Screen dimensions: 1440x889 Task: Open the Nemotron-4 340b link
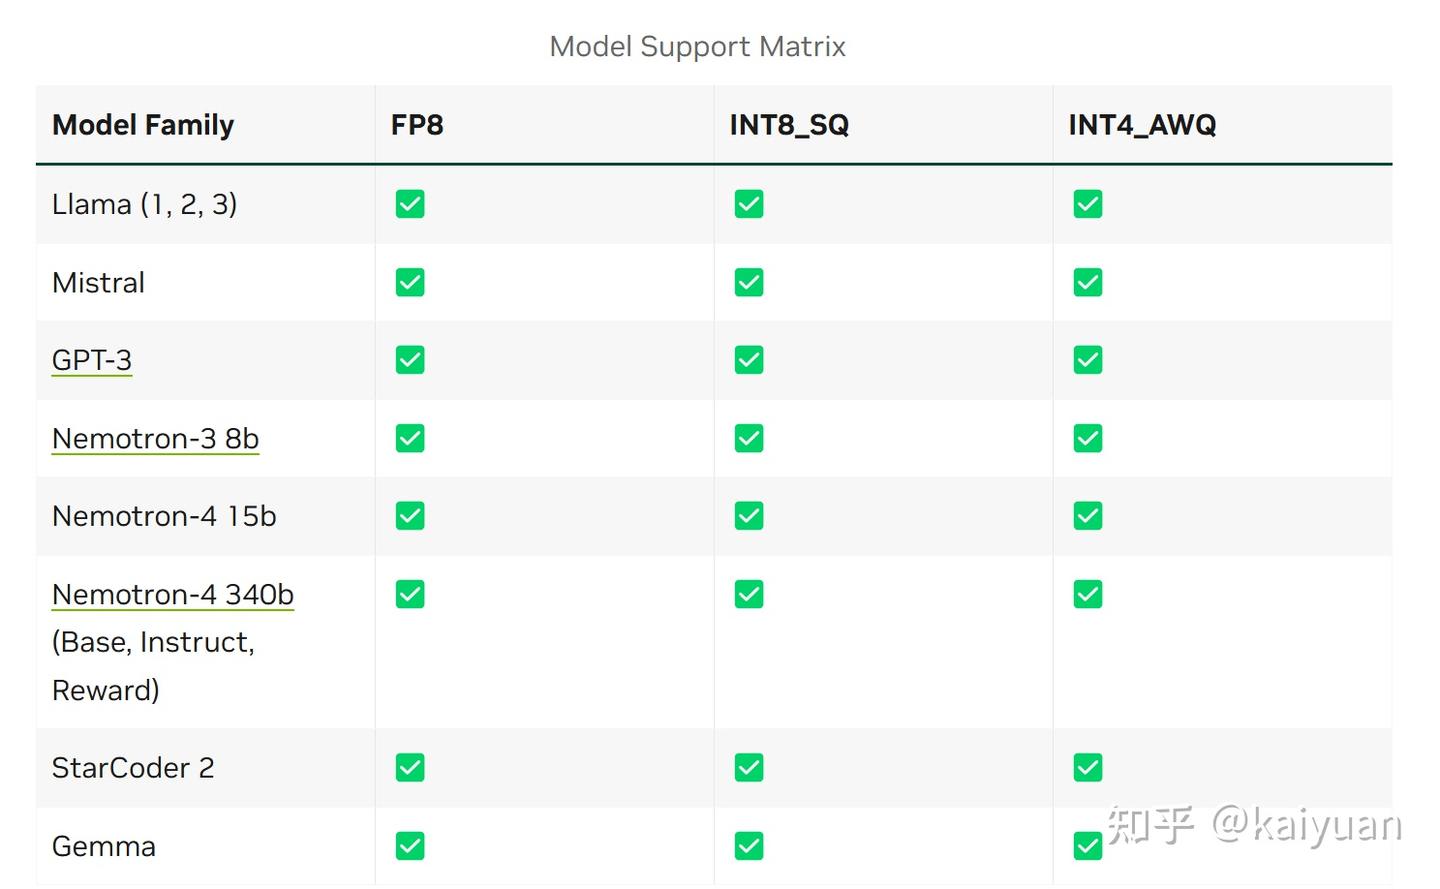(x=173, y=595)
